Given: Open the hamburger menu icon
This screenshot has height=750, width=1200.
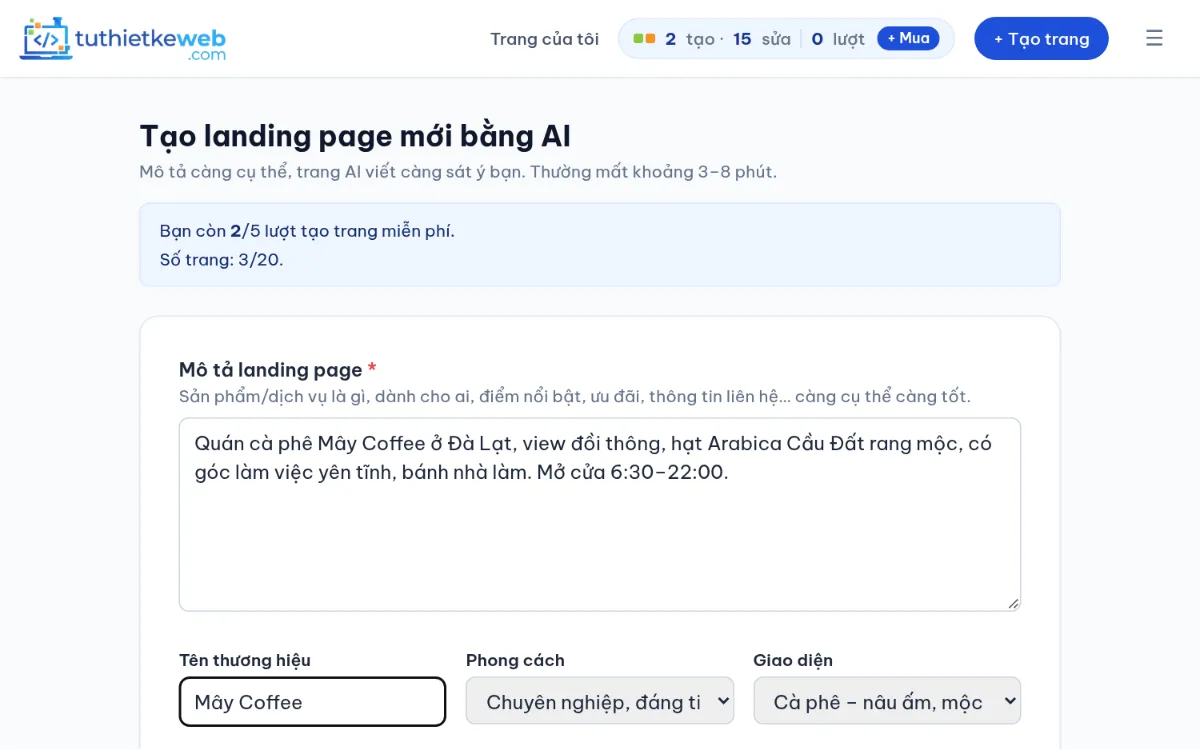Looking at the screenshot, I should 1154,39.
